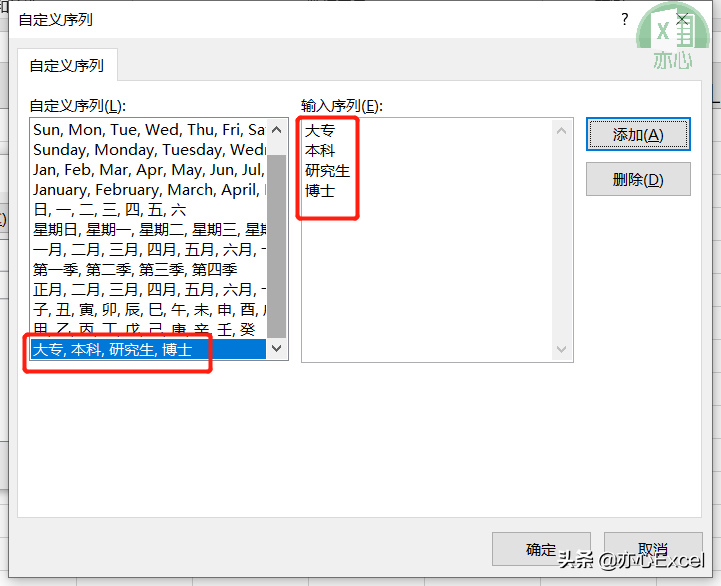Select the 第一季, 第二季 quarter list entry

point(149,270)
